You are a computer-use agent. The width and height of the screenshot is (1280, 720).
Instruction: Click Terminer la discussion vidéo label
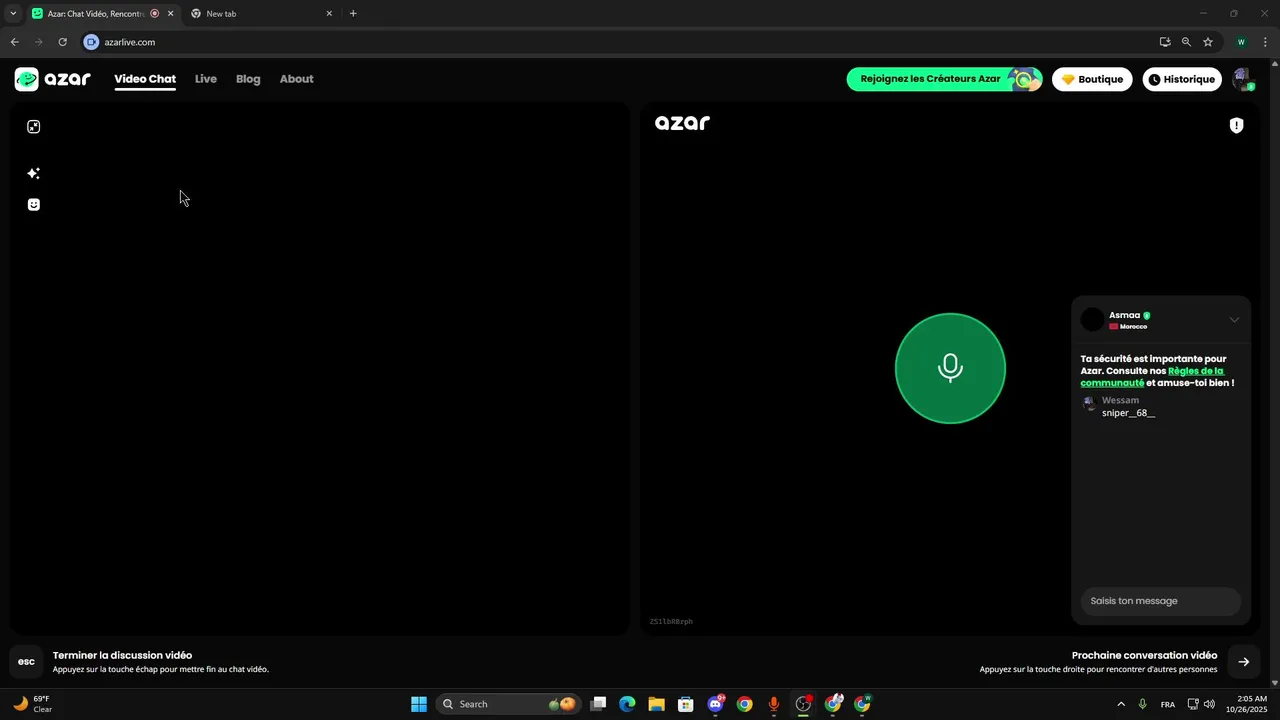(x=122, y=656)
